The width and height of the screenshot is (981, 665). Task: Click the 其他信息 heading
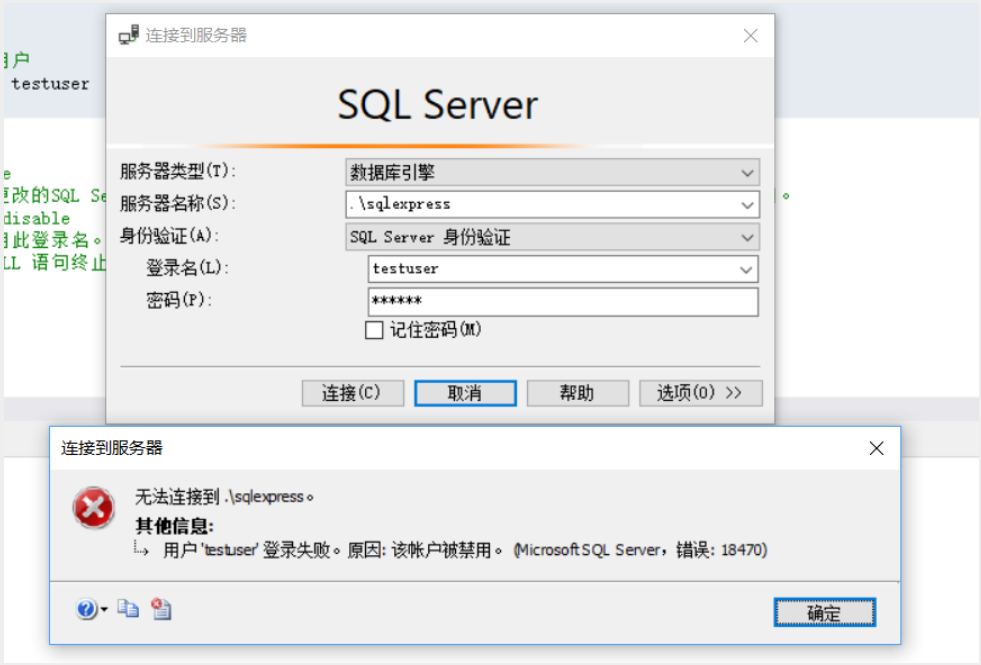click(175, 526)
